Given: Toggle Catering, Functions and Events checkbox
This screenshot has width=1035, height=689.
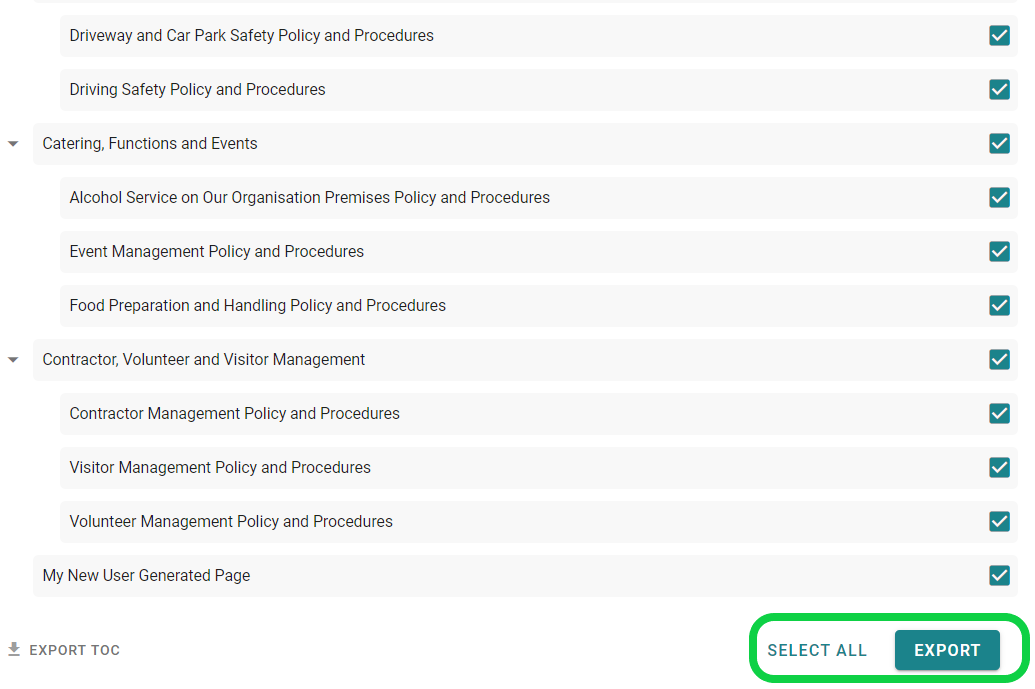Looking at the screenshot, I should [x=999, y=144].
